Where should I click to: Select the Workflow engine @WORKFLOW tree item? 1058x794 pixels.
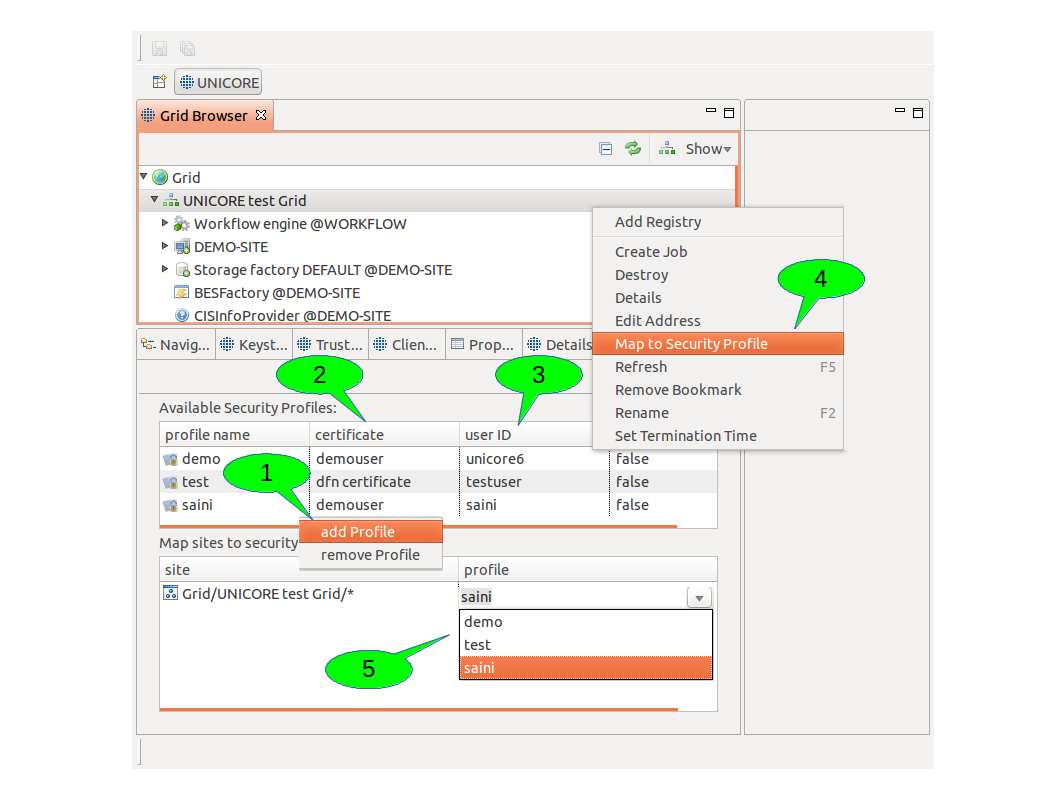(300, 224)
